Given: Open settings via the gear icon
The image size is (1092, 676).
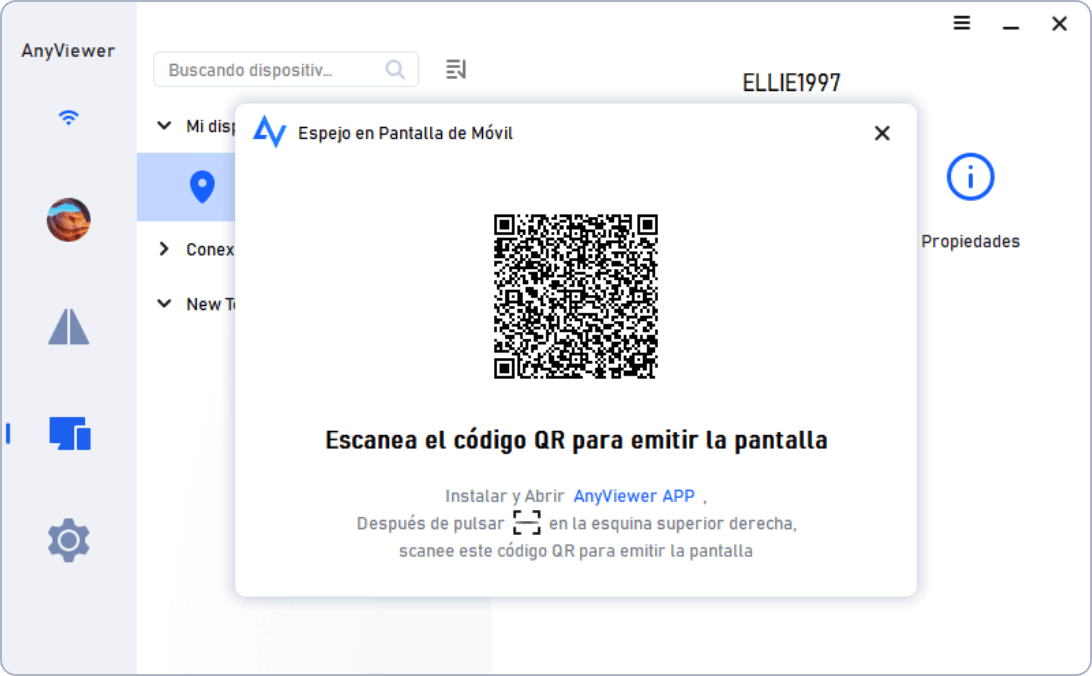Looking at the screenshot, I should click(69, 540).
